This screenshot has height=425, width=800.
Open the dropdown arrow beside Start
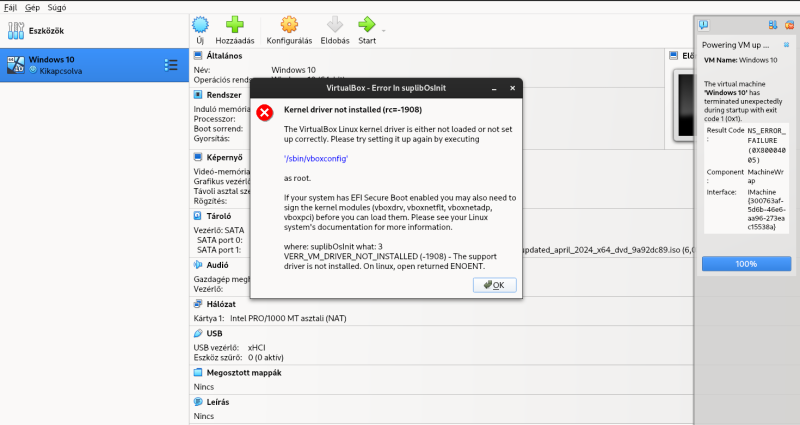point(384,31)
